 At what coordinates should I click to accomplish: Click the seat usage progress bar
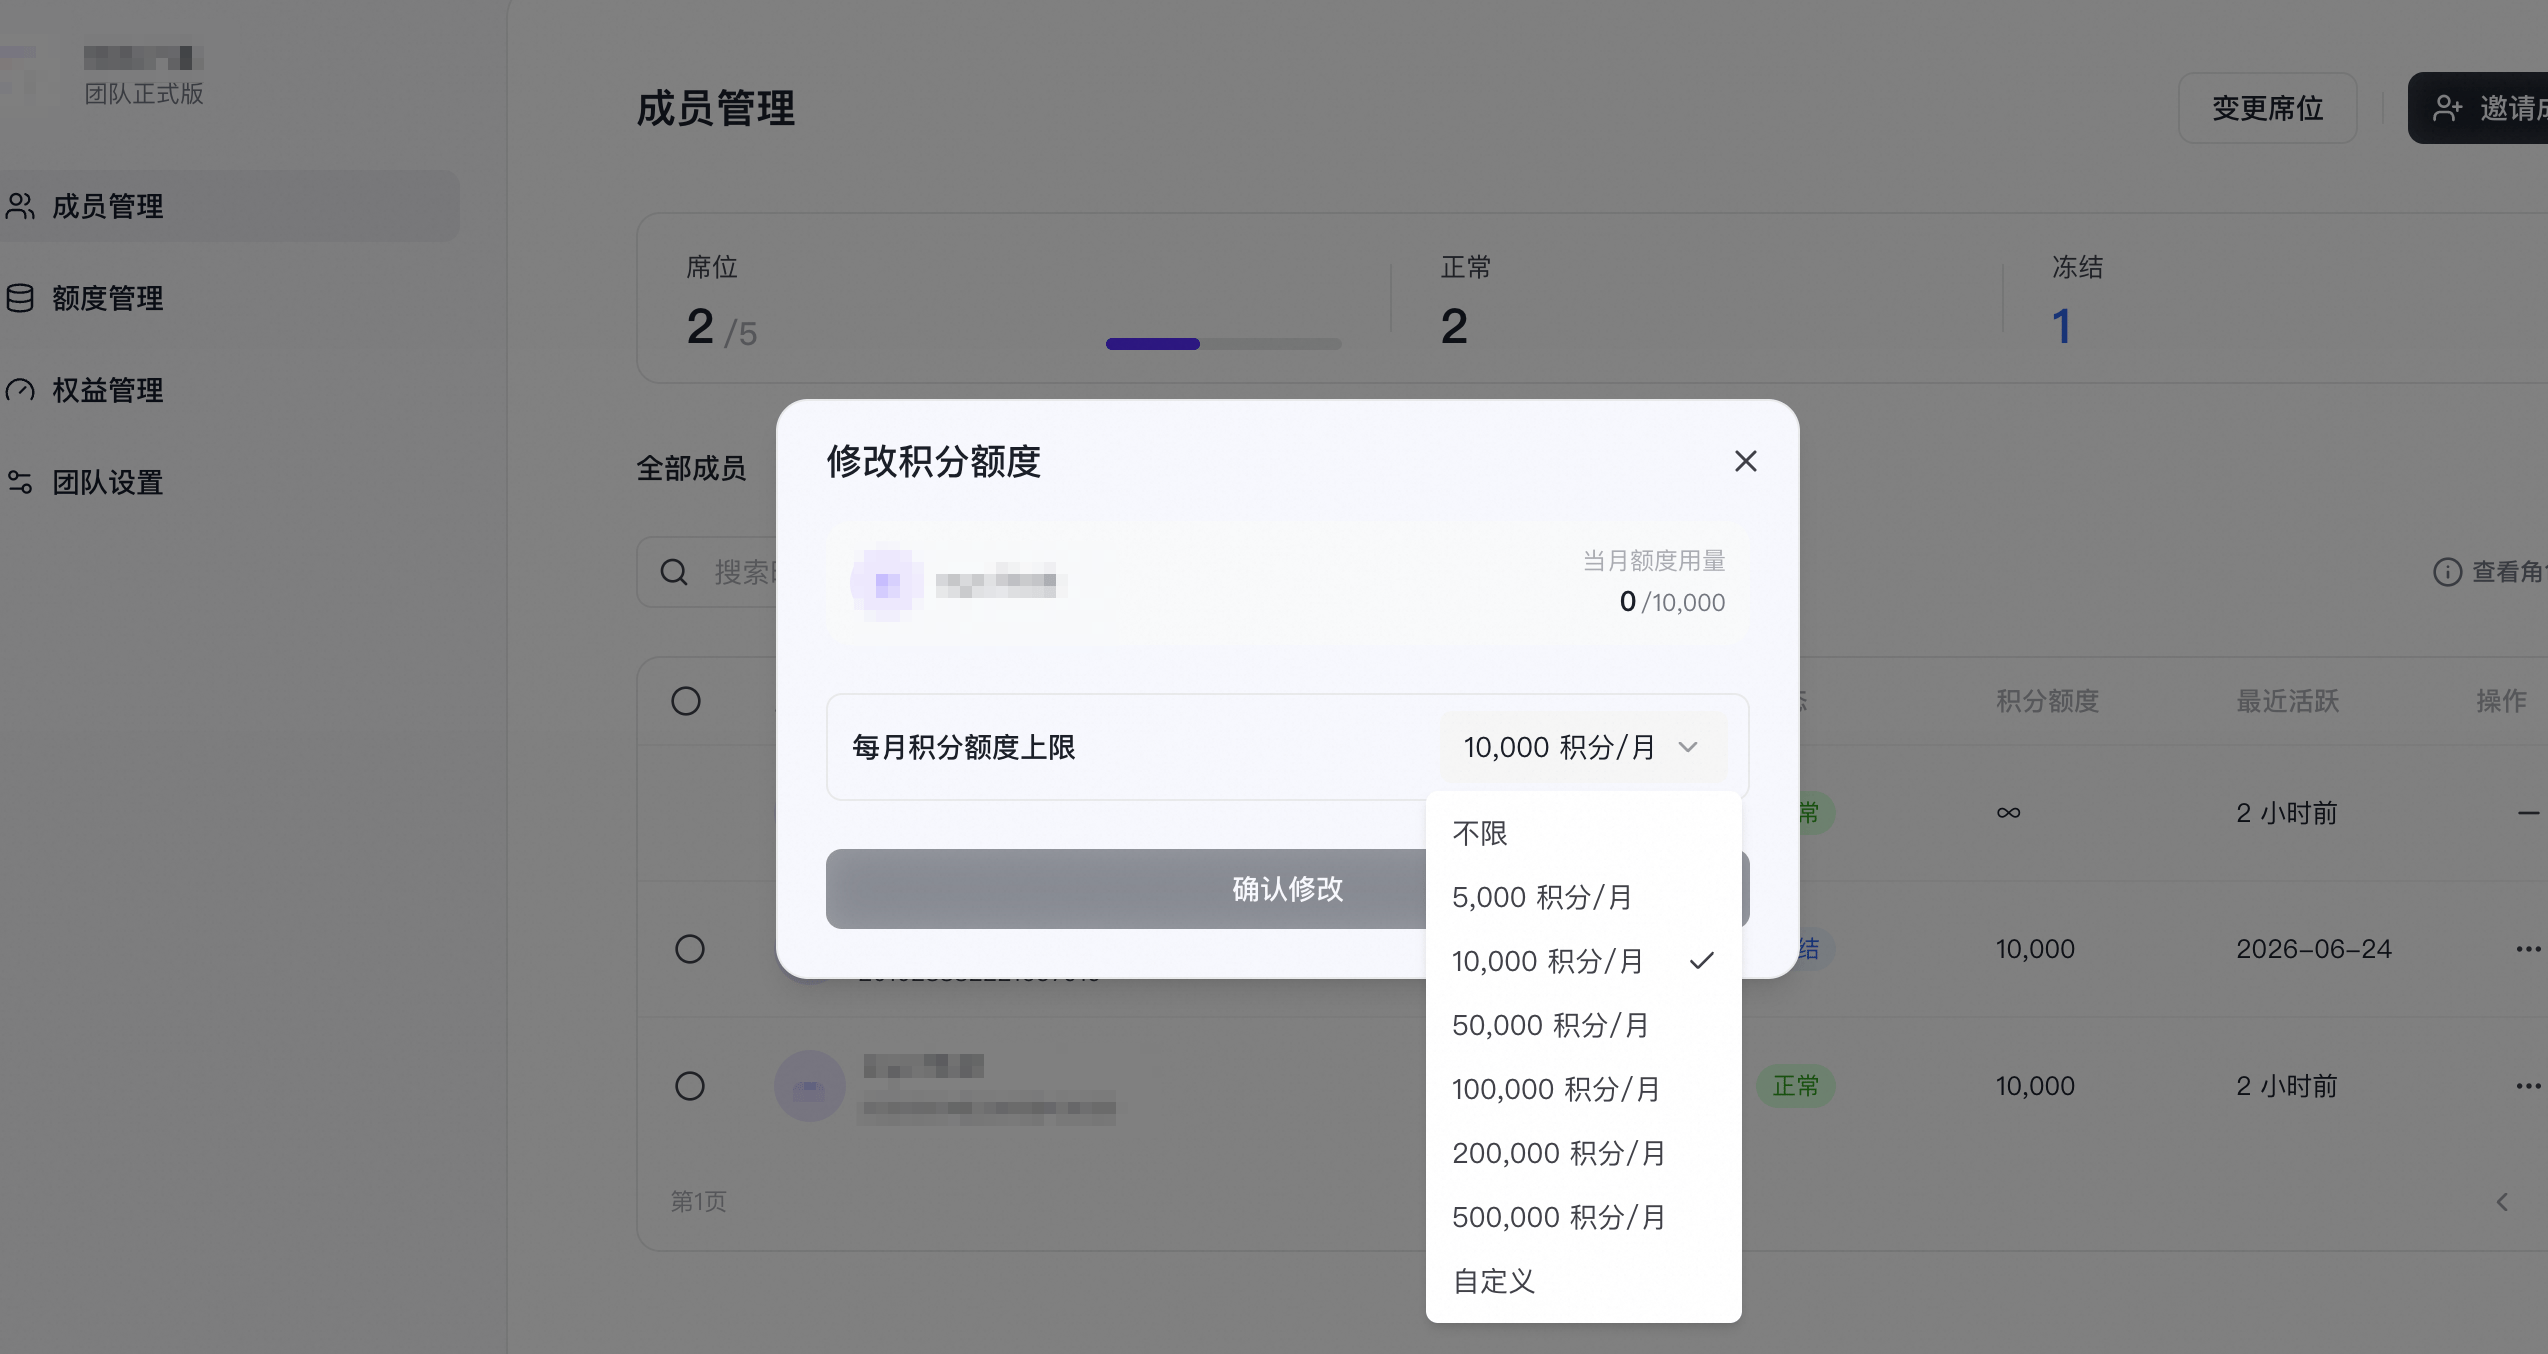(1223, 344)
